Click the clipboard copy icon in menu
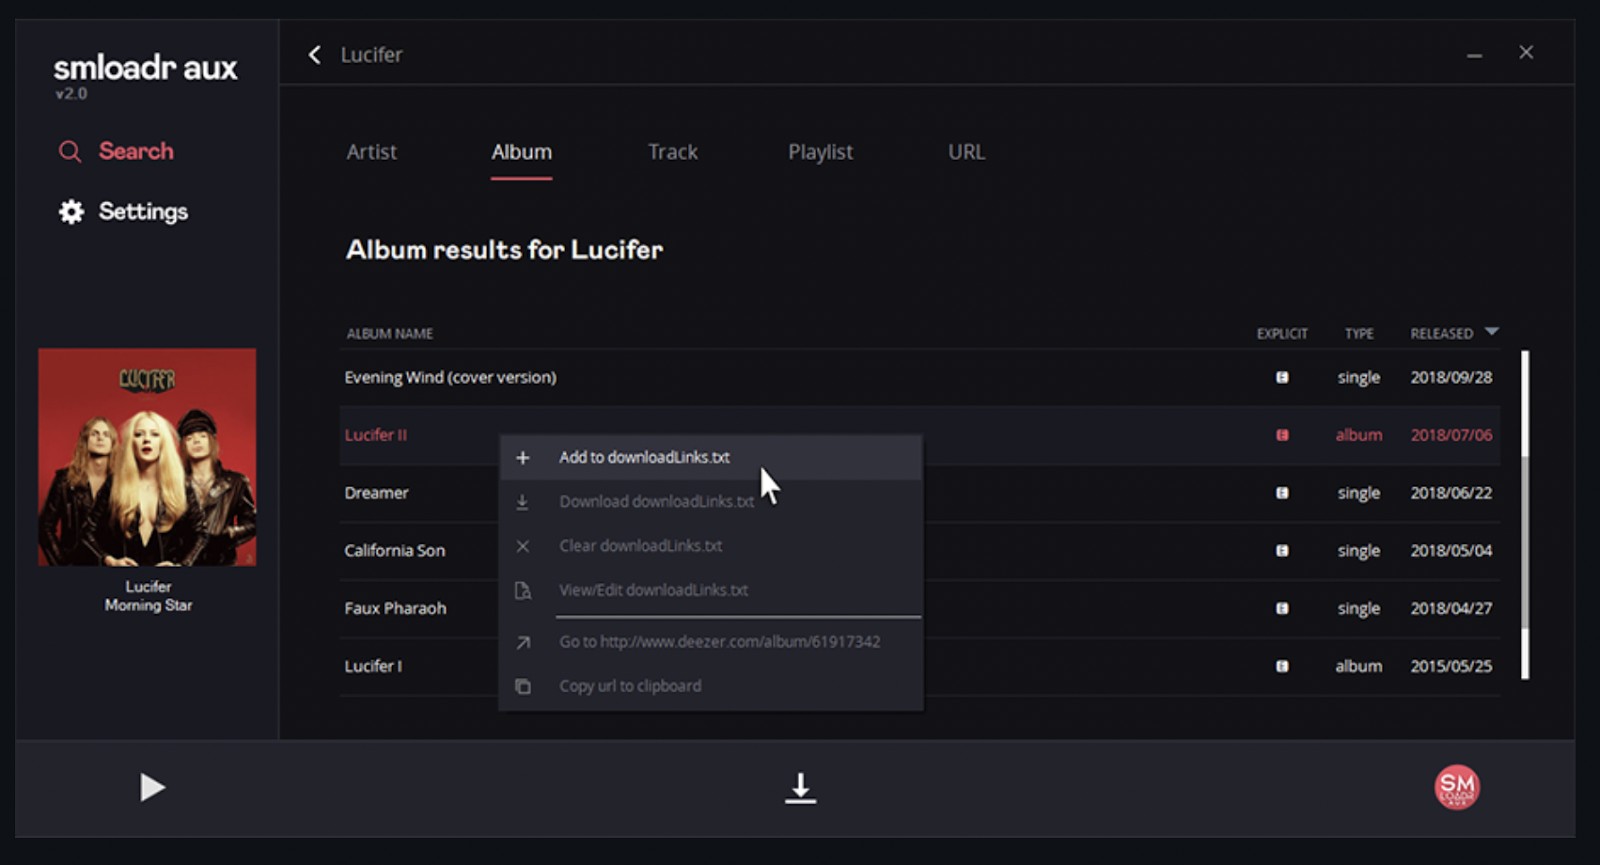Screen dimensions: 1600x865 coord(522,686)
